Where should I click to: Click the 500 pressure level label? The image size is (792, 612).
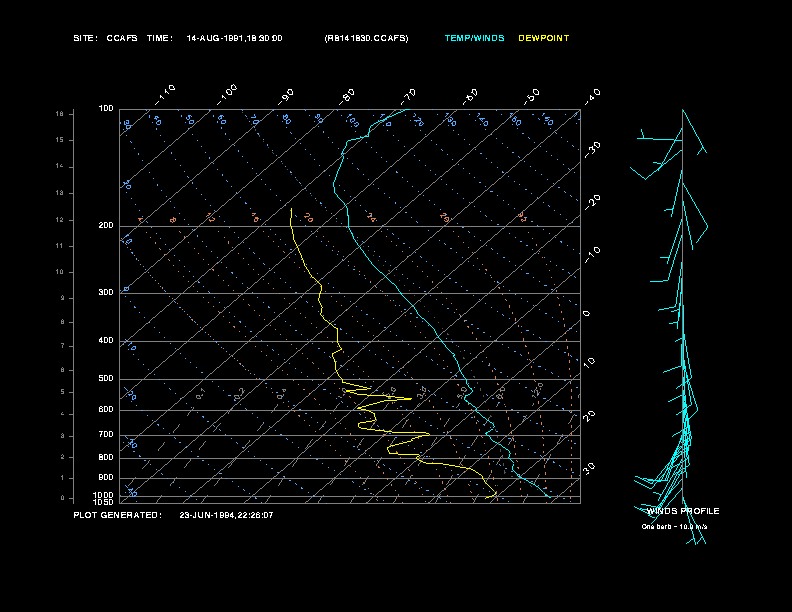(106, 378)
